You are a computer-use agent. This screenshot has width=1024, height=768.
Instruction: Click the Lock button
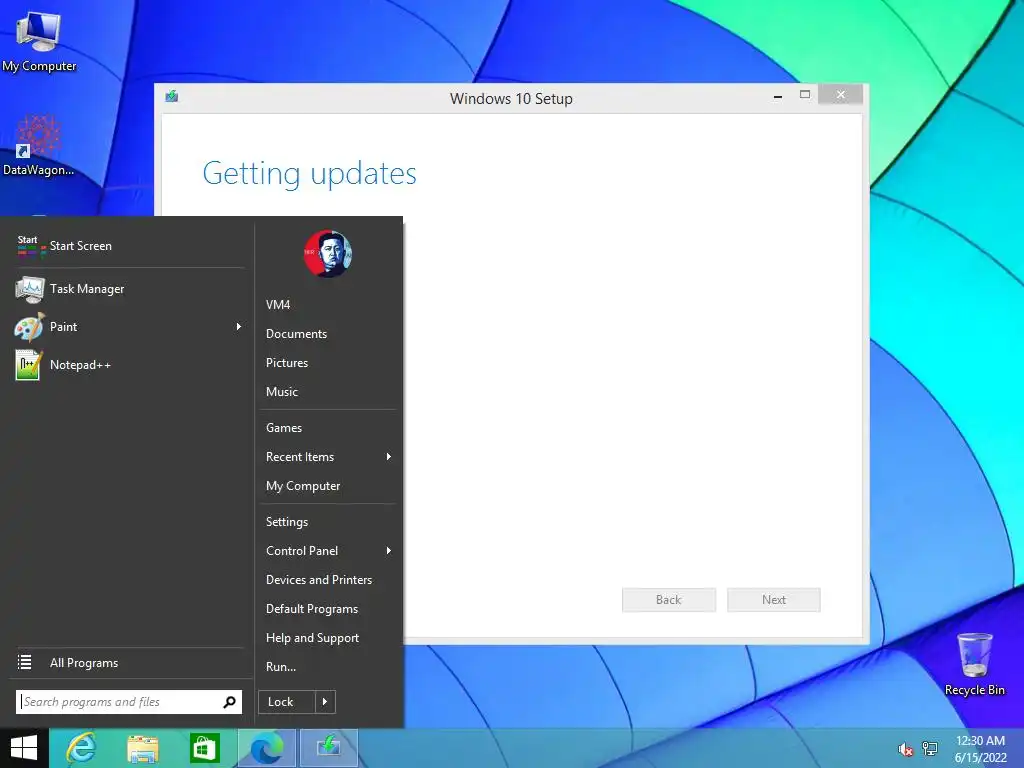287,701
